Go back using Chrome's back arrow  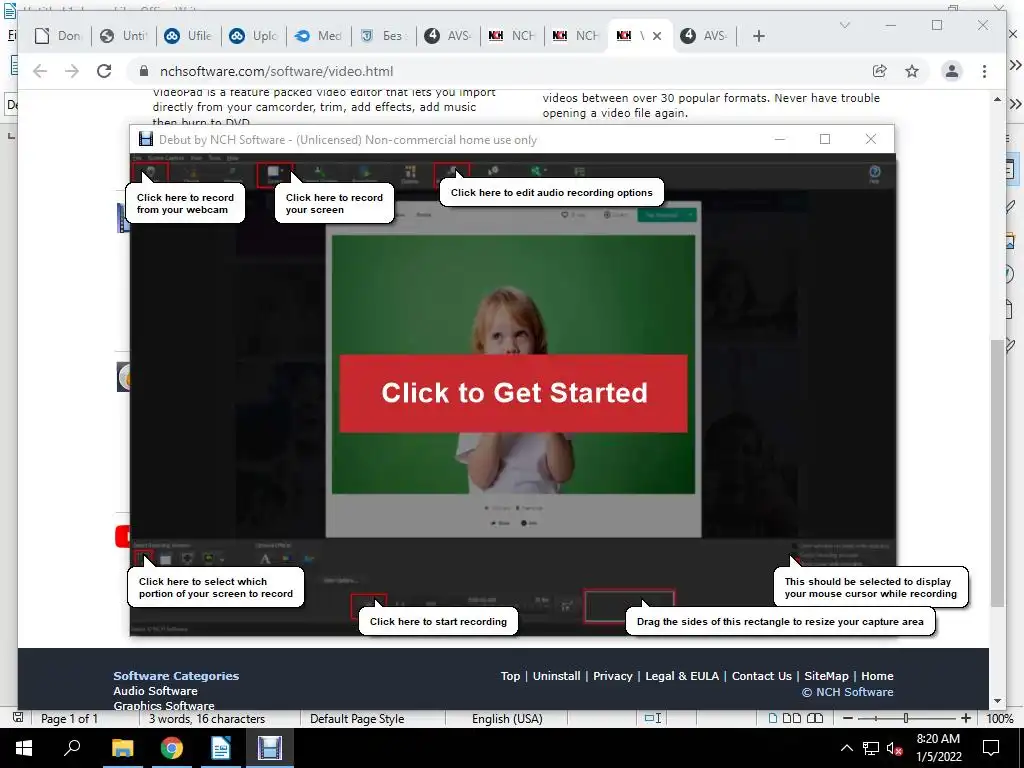(x=40, y=71)
